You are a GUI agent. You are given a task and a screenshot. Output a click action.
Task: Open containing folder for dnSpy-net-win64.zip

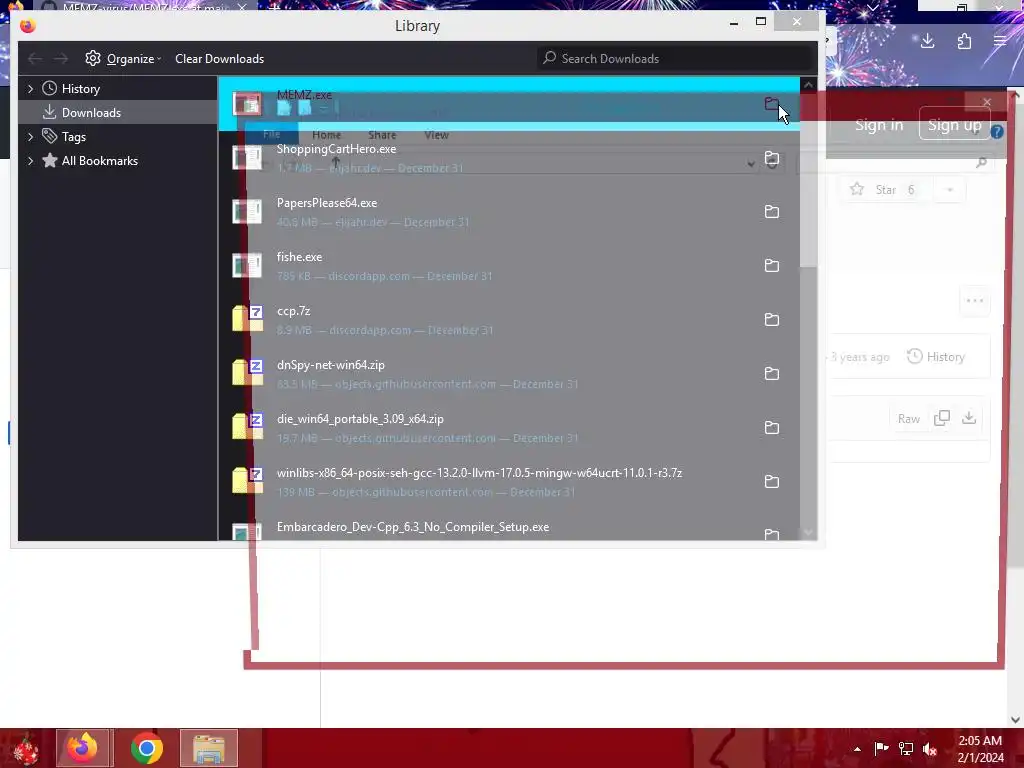click(771, 374)
